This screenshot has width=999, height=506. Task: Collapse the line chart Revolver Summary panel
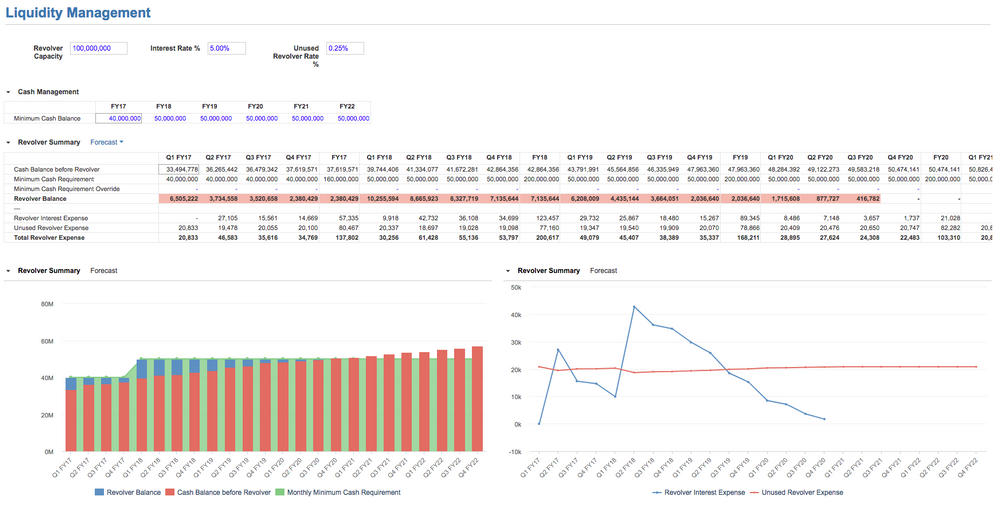coord(508,270)
